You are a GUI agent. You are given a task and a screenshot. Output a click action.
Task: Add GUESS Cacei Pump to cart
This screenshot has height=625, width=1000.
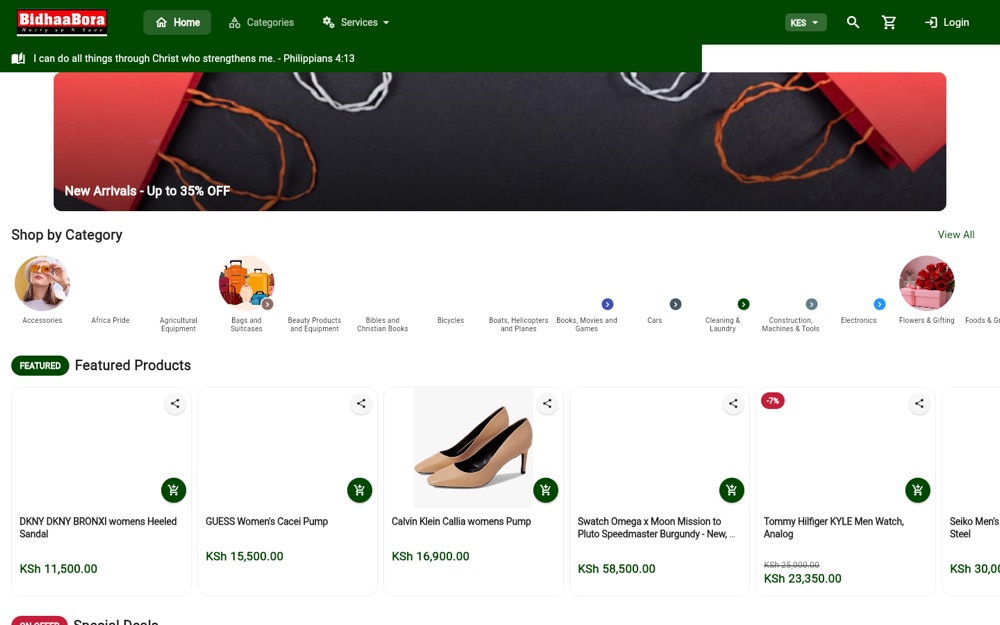point(360,490)
